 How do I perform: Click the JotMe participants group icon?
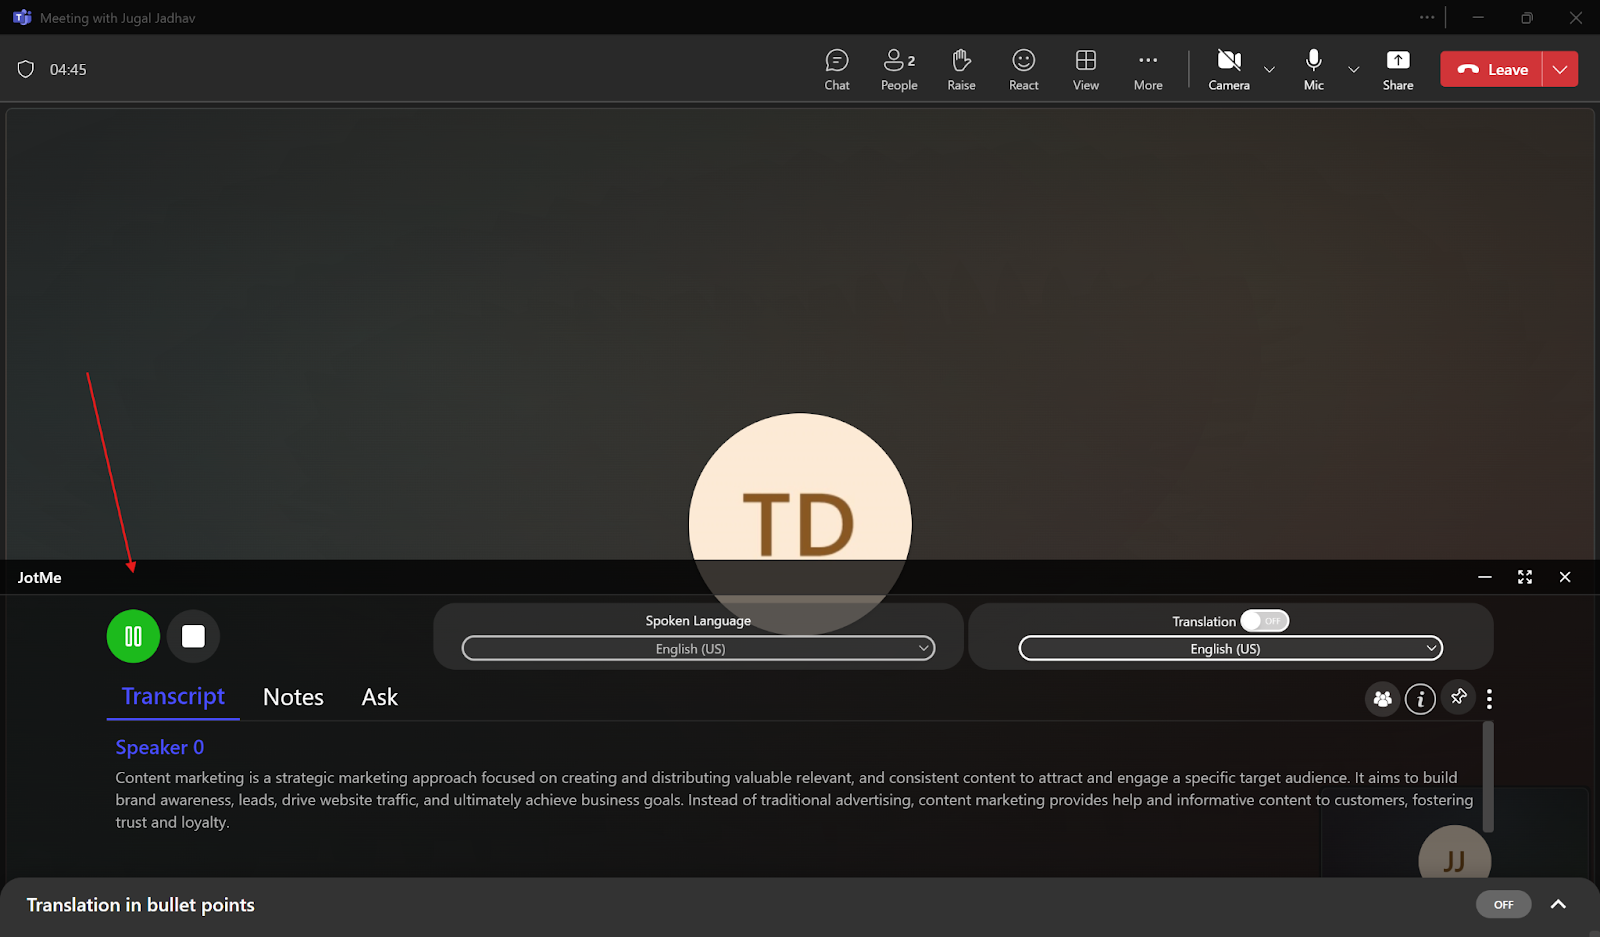point(1382,699)
